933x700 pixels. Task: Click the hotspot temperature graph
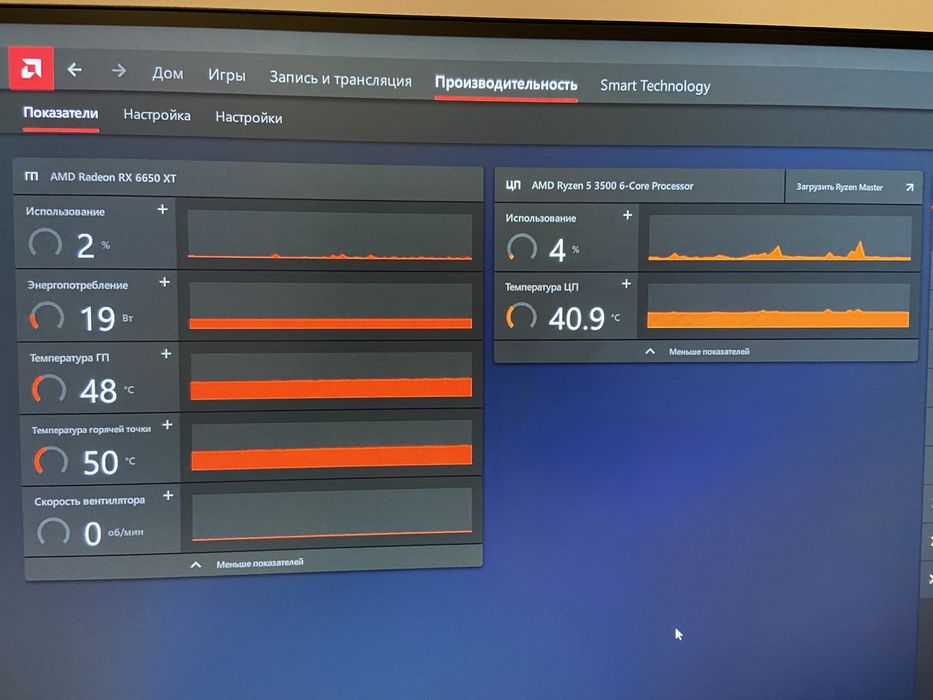(332, 446)
